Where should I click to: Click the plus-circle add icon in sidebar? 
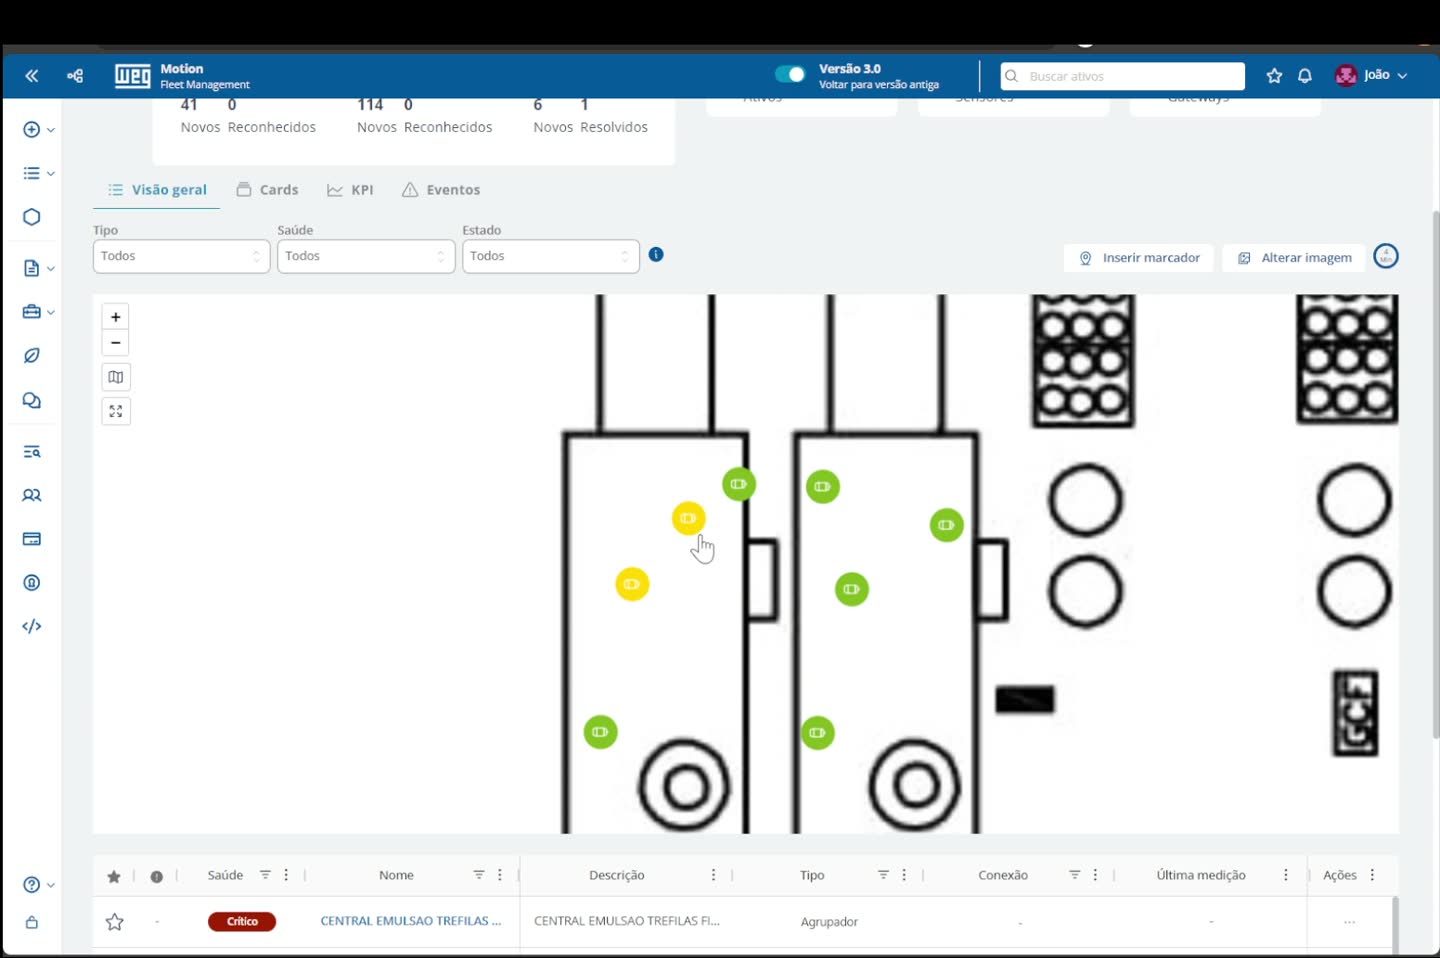click(x=31, y=129)
